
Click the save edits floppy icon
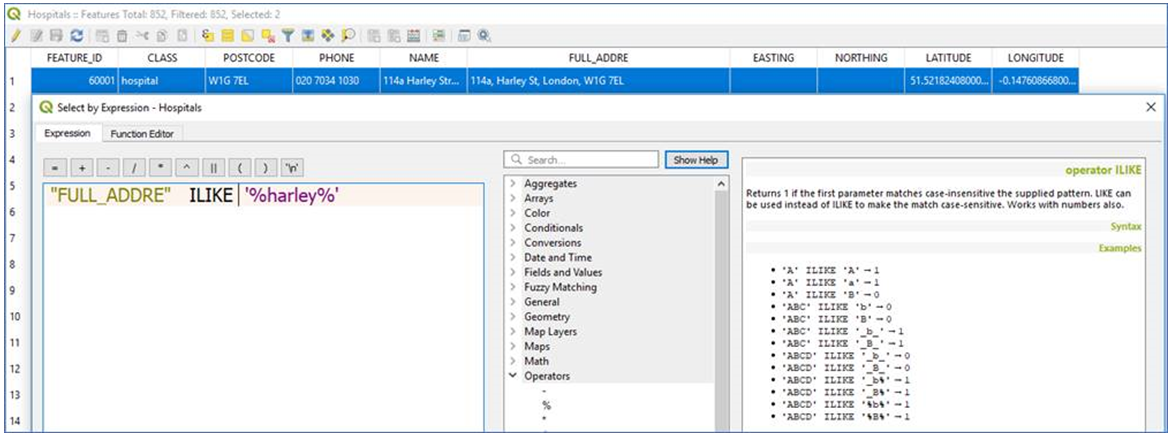(56, 35)
